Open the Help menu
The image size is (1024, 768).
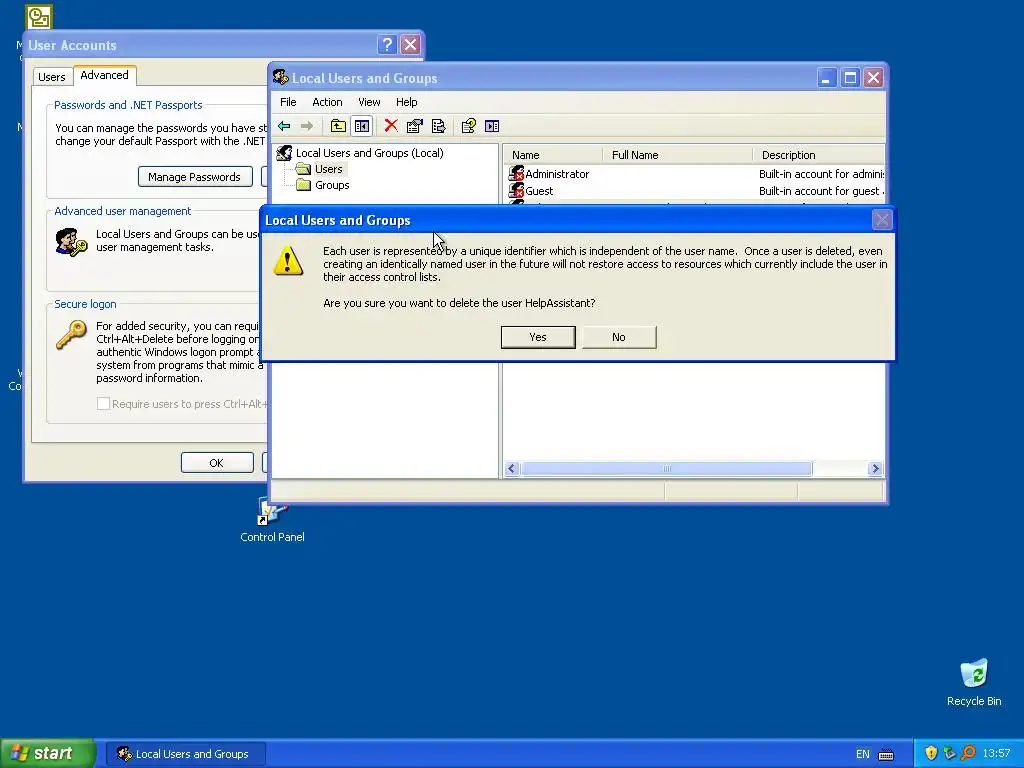406,102
